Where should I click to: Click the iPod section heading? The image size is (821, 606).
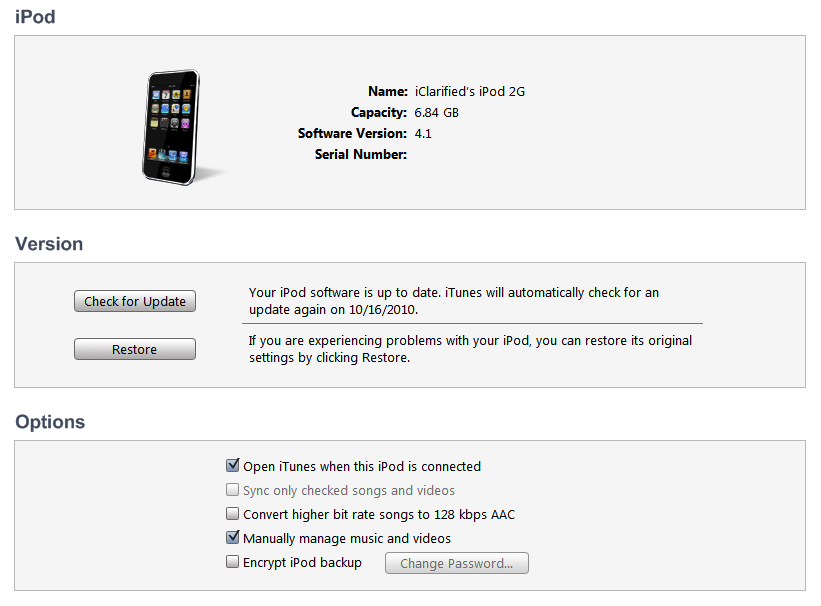(x=35, y=17)
